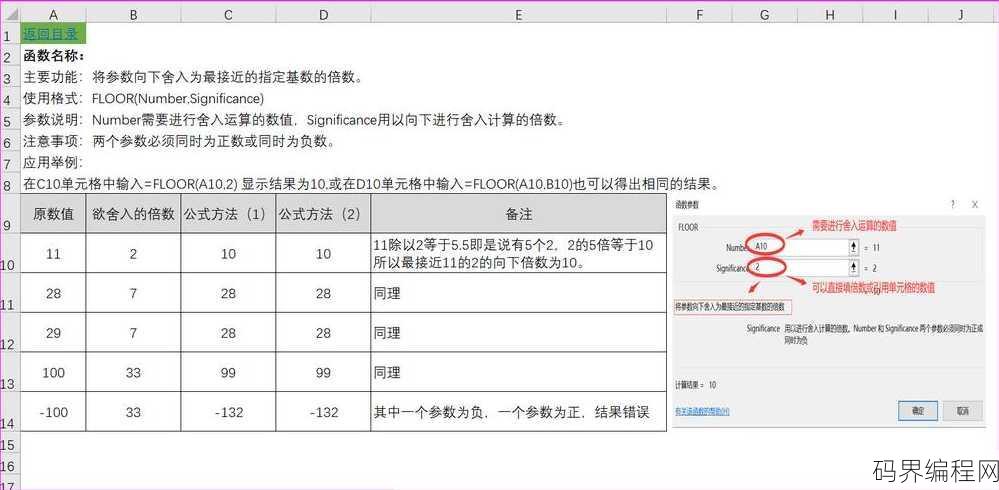The image size is (999, 490).
Task: Click the 欲舍入的倍数 table header
Action: (x=133, y=214)
